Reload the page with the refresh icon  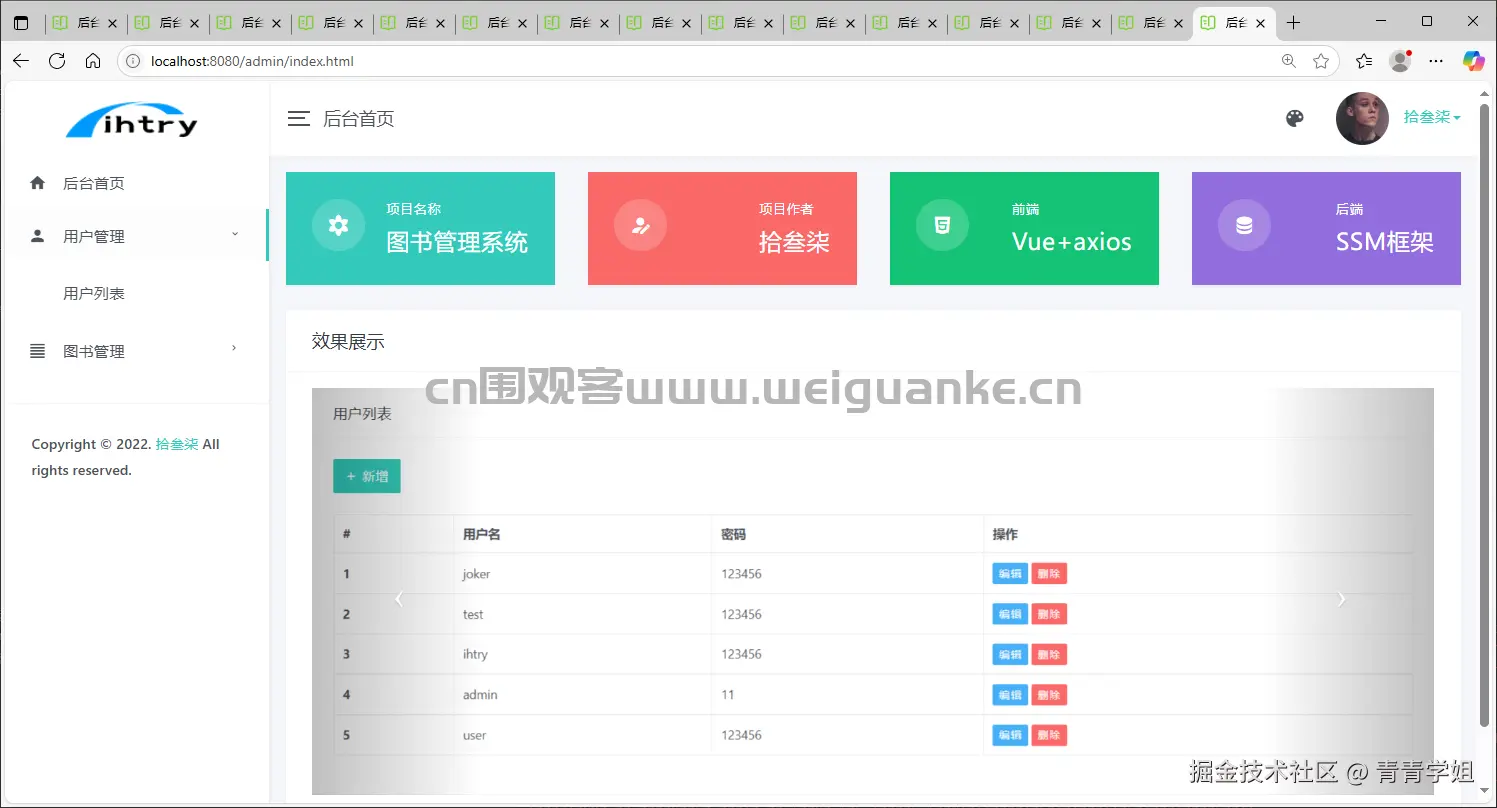point(57,60)
